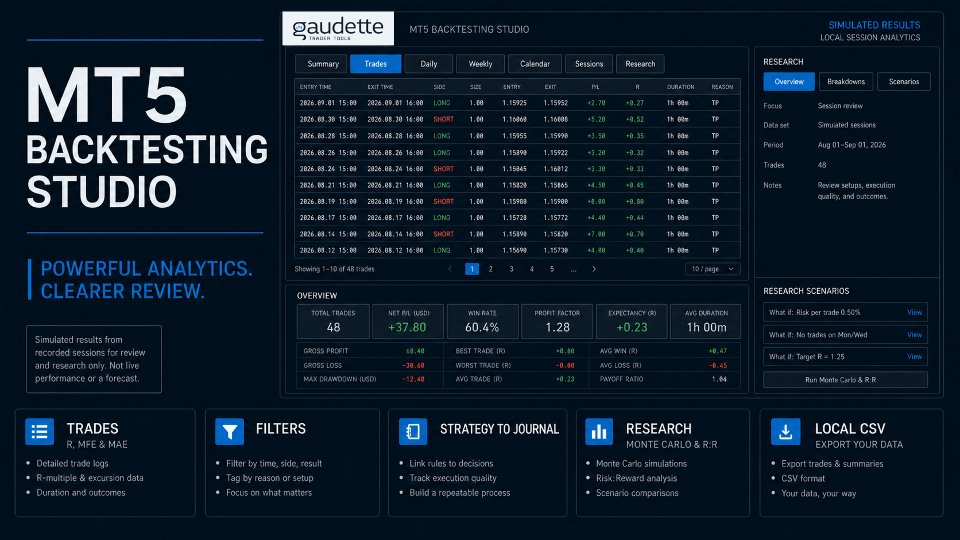Select the 2026.08.30 15:00 entry time cell
The width and height of the screenshot is (960, 540).
328,119
